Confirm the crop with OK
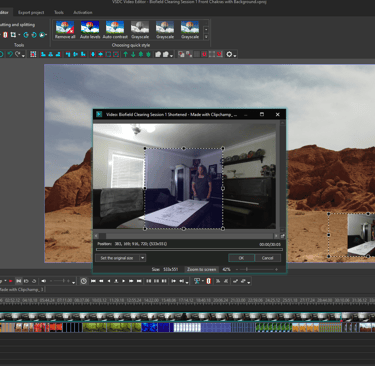The image size is (375, 366). point(241,258)
